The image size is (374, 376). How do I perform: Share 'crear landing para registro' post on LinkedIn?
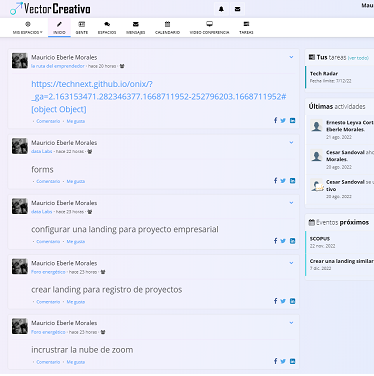292,301
